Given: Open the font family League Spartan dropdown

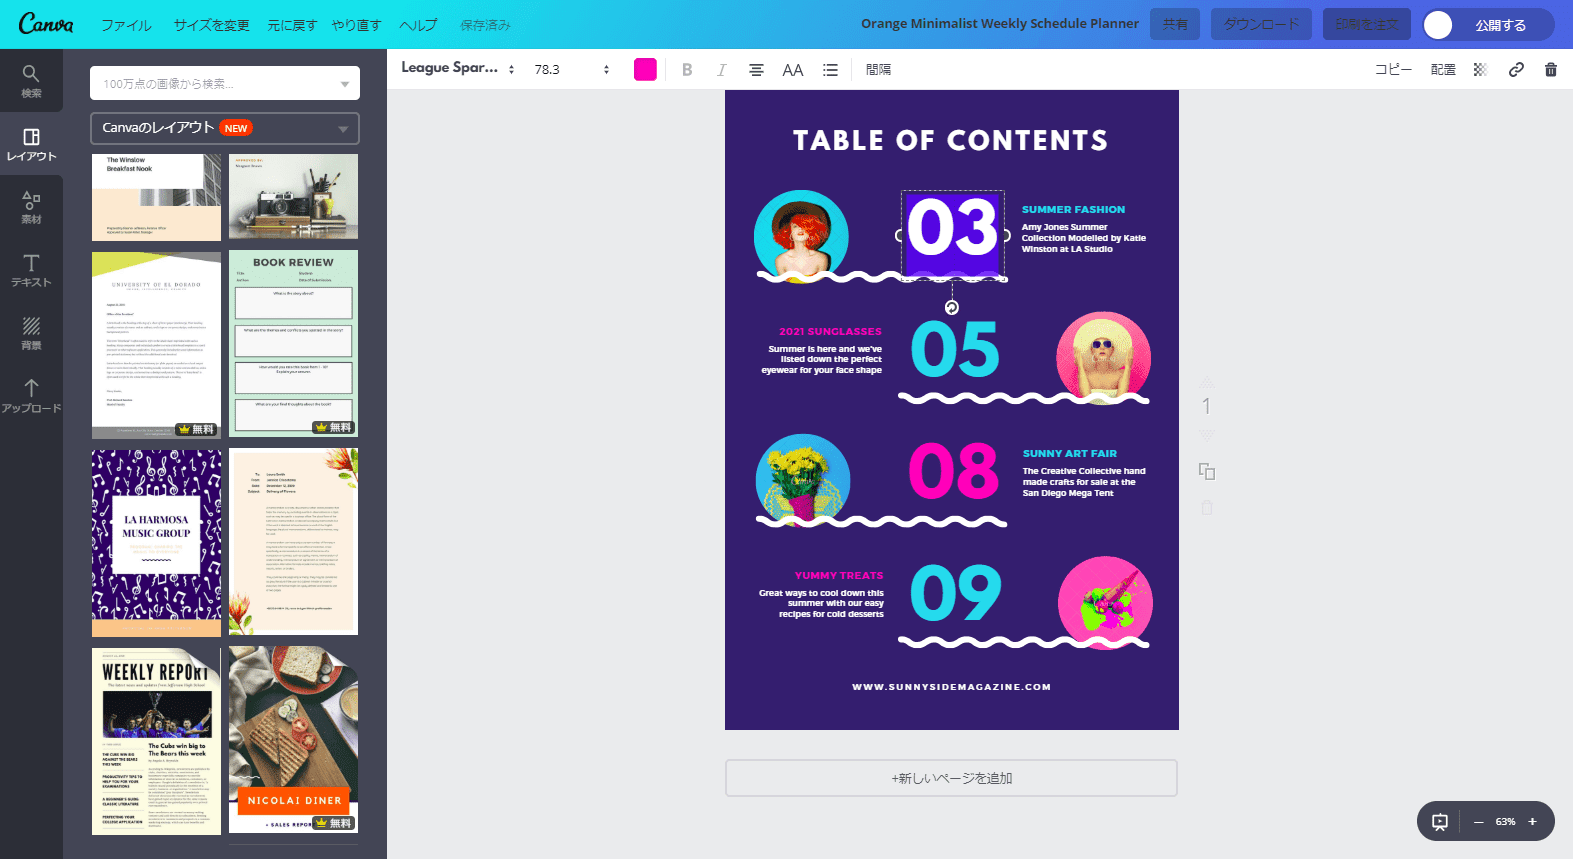Looking at the screenshot, I should (x=457, y=69).
